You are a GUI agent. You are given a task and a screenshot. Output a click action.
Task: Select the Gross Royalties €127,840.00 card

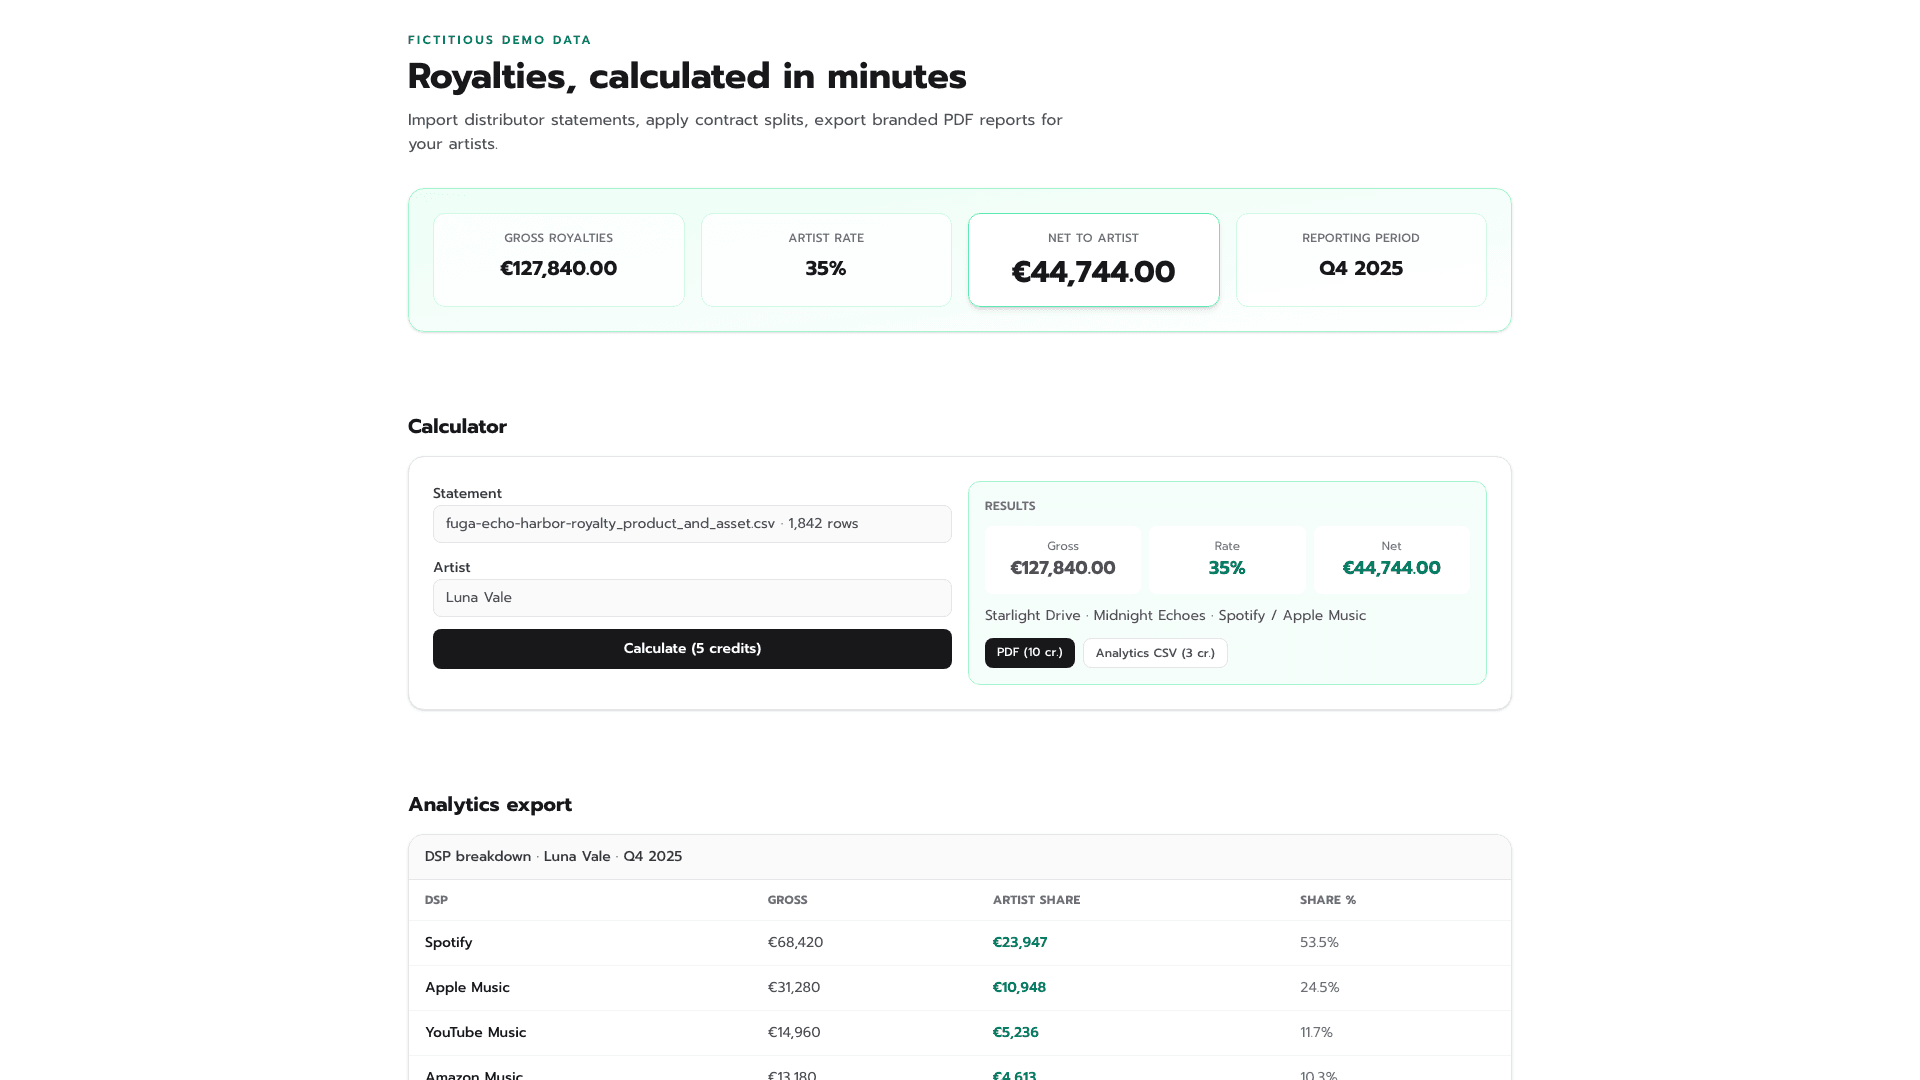[x=559, y=260]
